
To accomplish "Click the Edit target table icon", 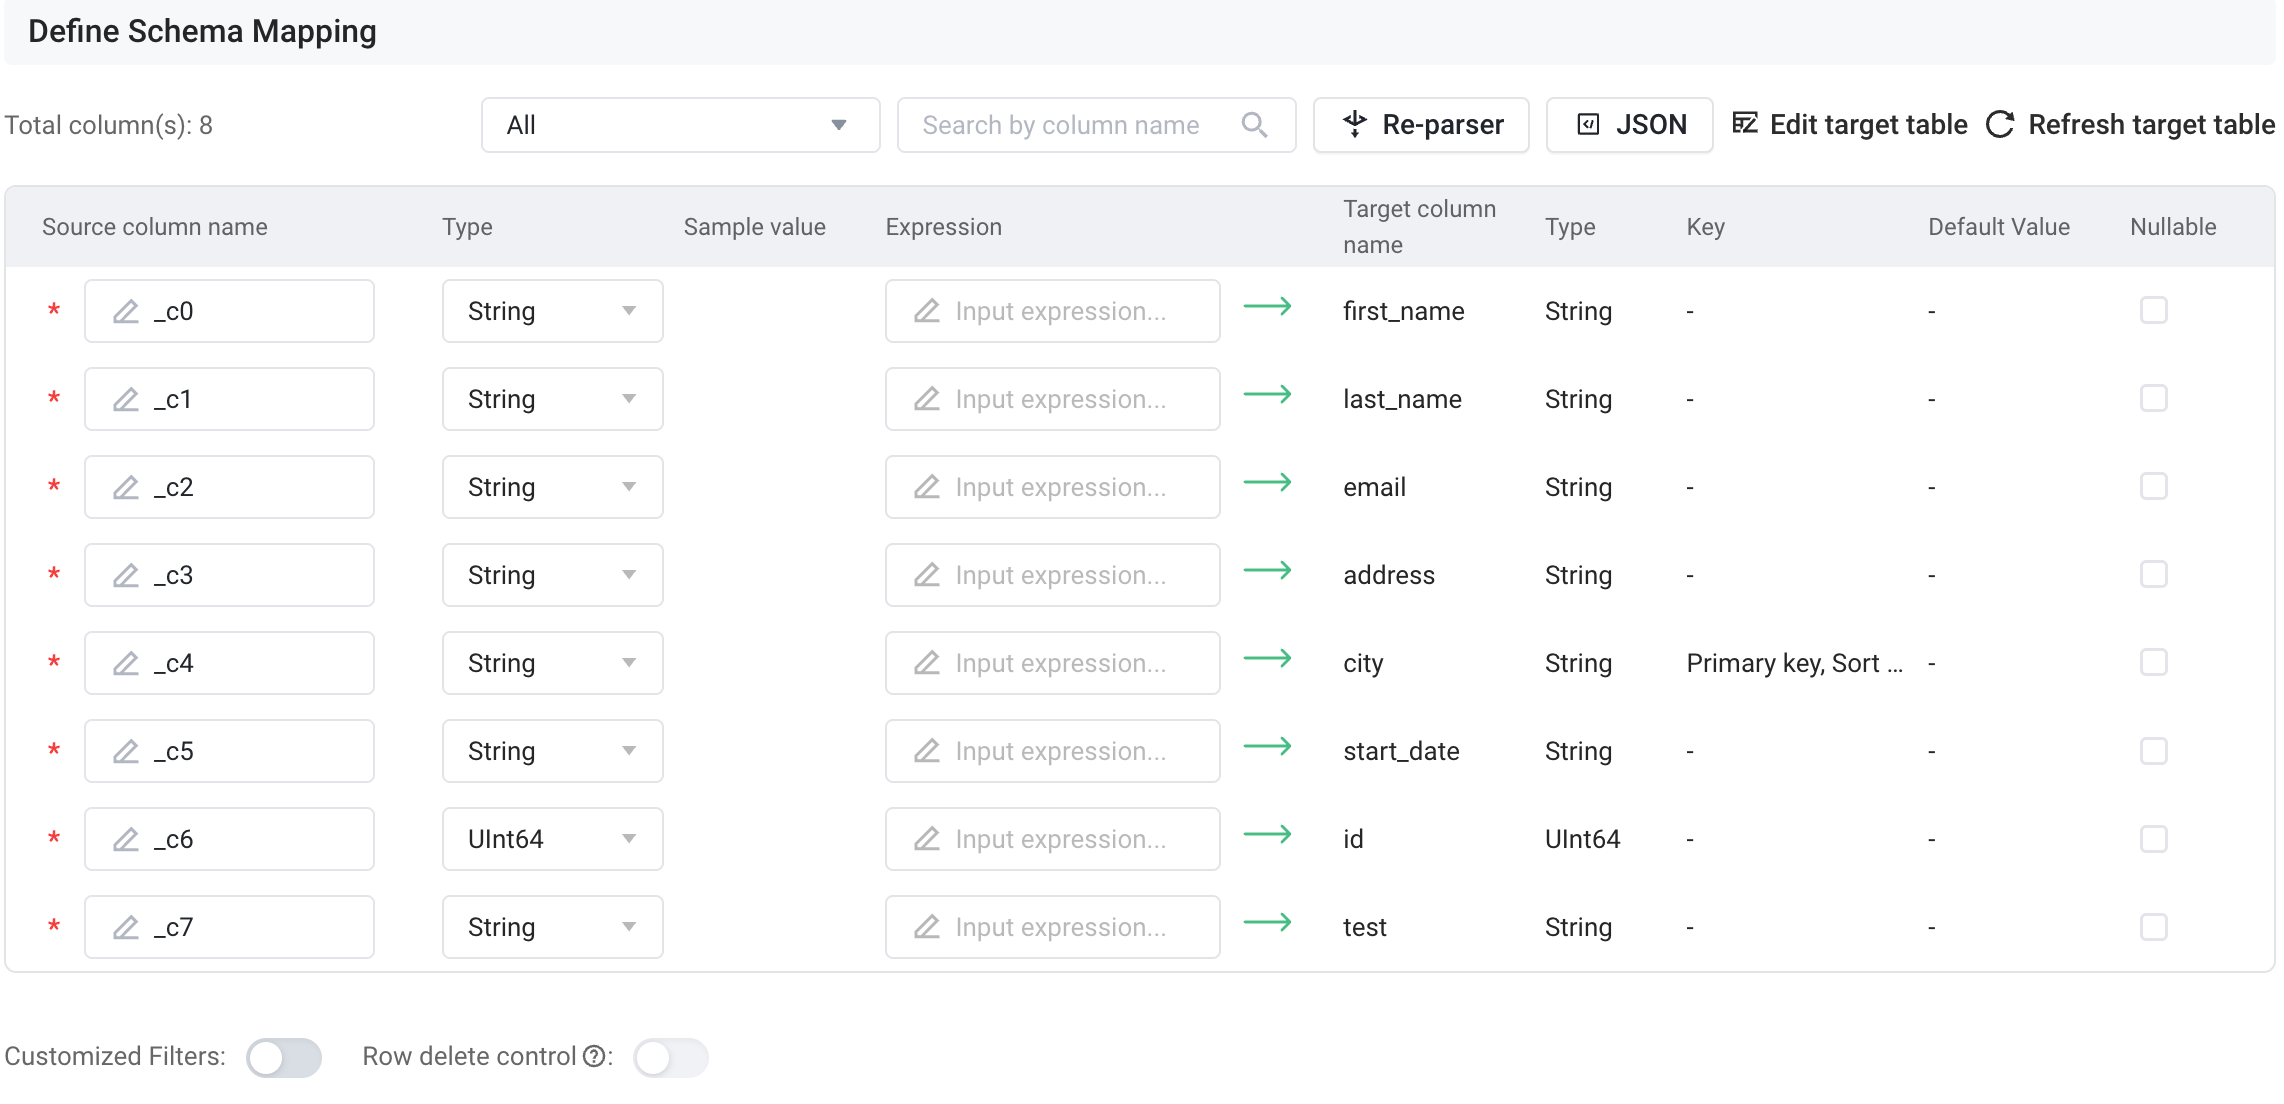I will click(1744, 124).
